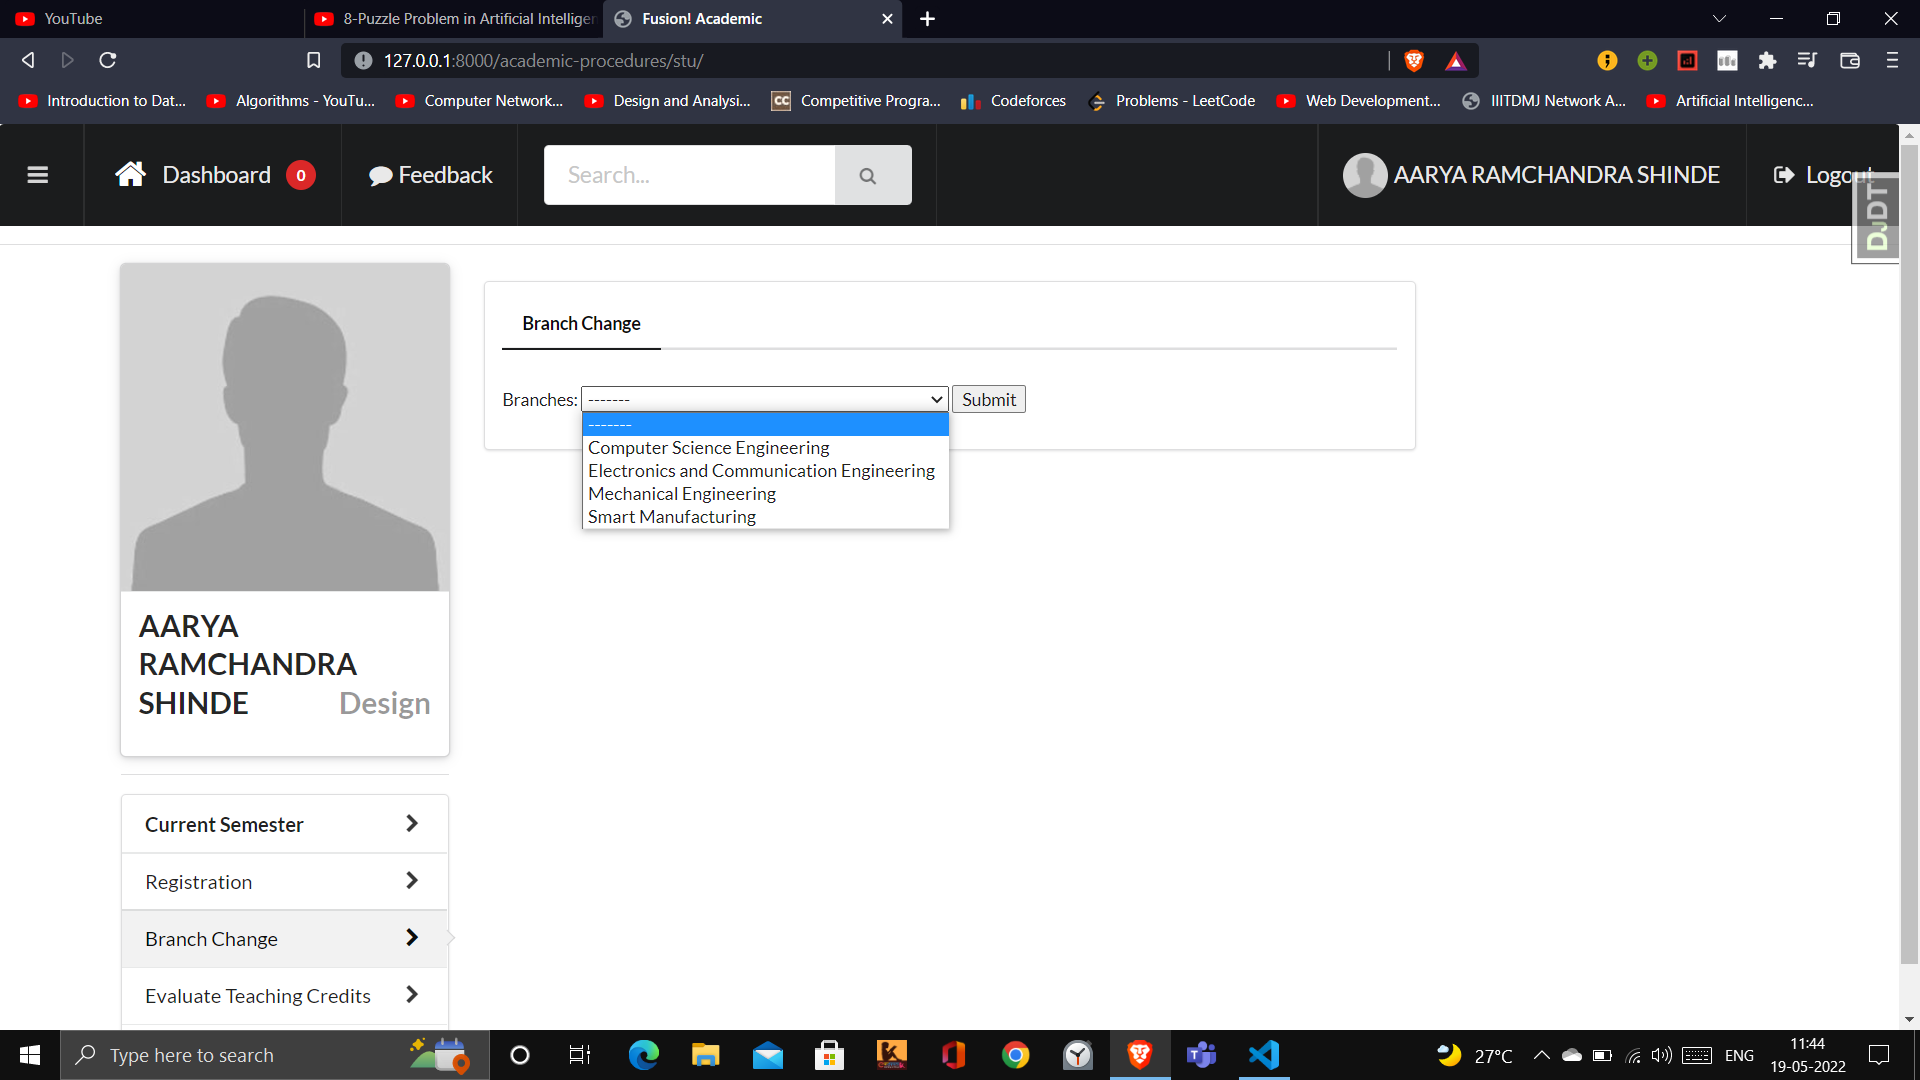Select Computer Science Engineering from the branches list
Viewport: 1920px width, 1080px height.
(x=708, y=447)
